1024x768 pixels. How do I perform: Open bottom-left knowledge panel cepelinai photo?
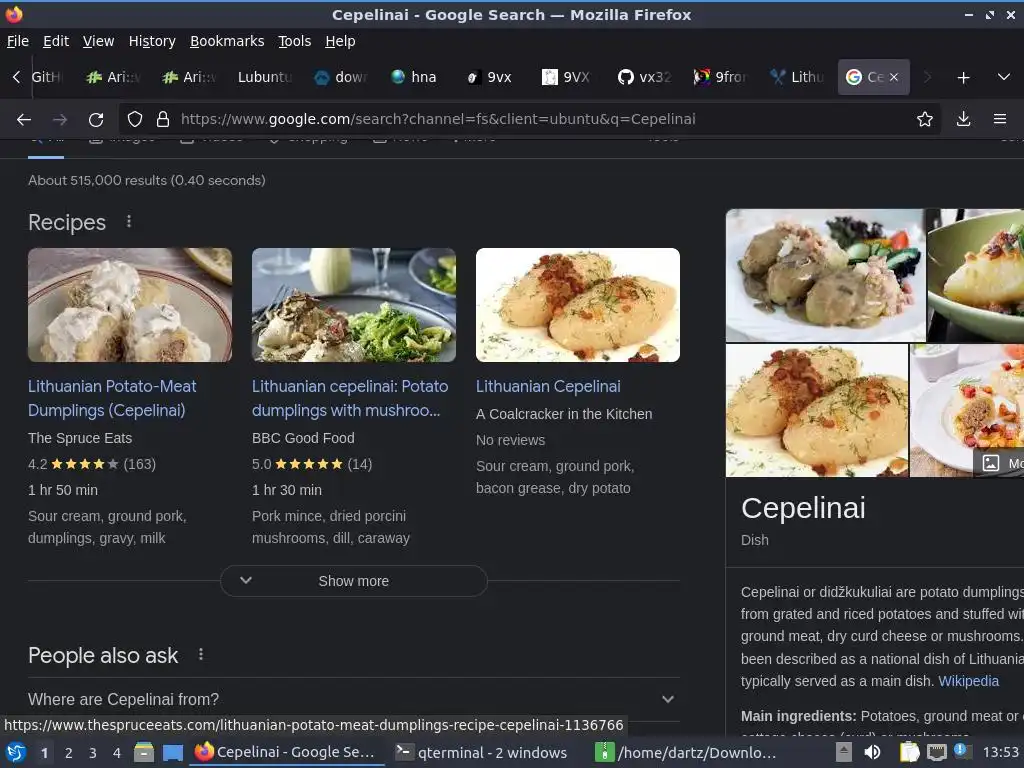[817, 411]
